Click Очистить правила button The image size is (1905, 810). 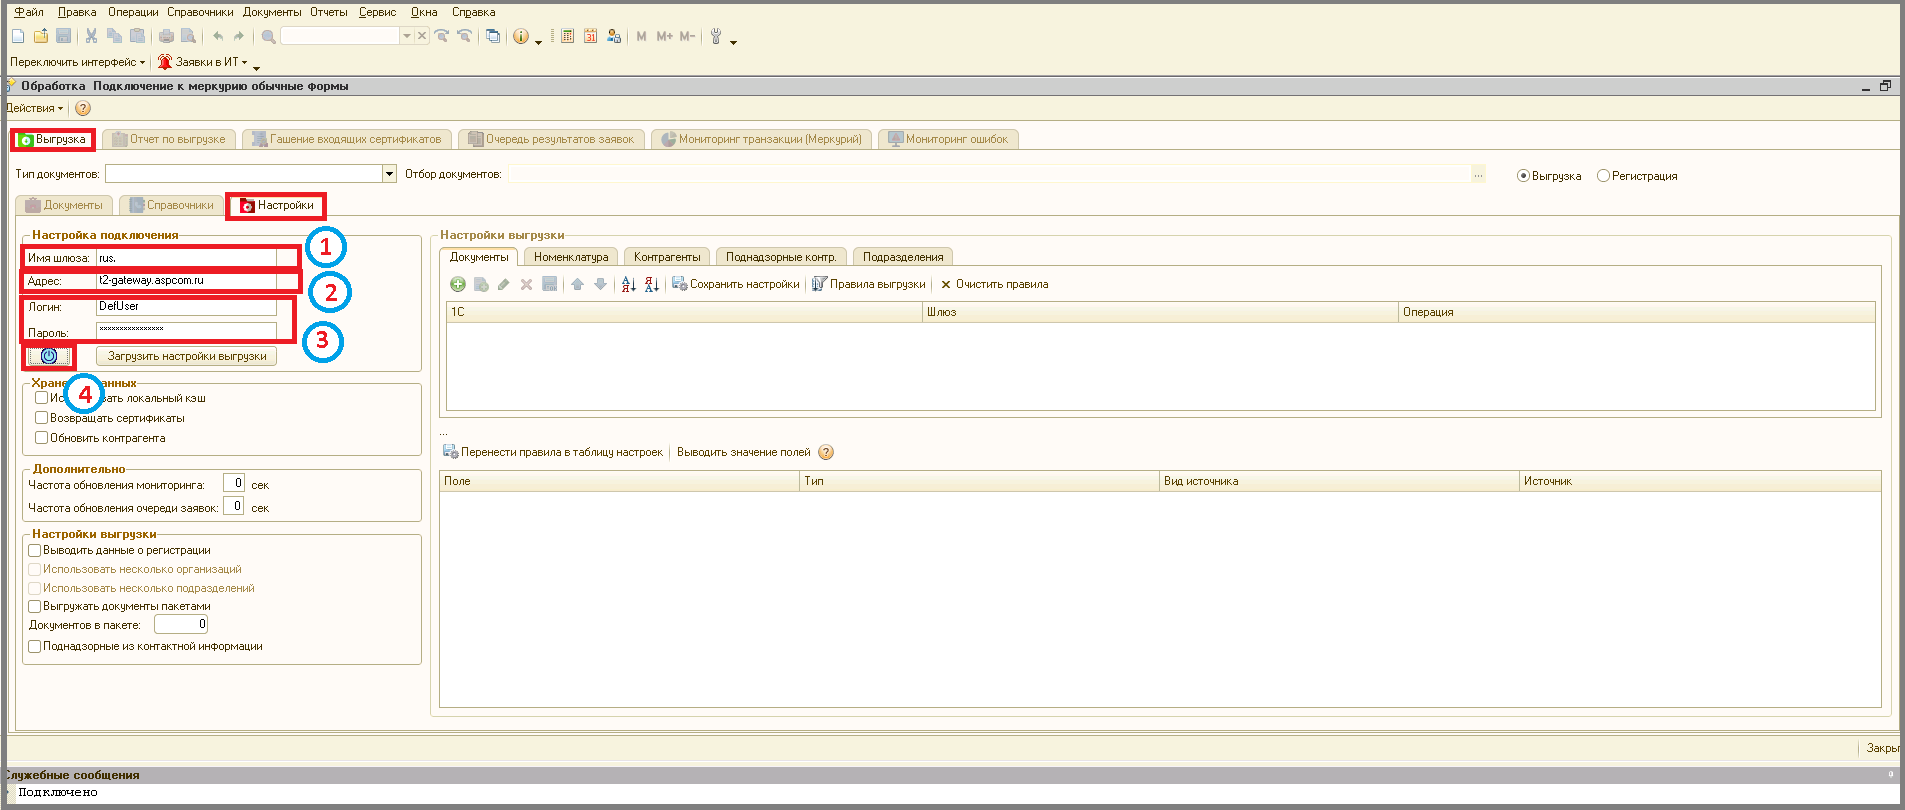(x=994, y=284)
